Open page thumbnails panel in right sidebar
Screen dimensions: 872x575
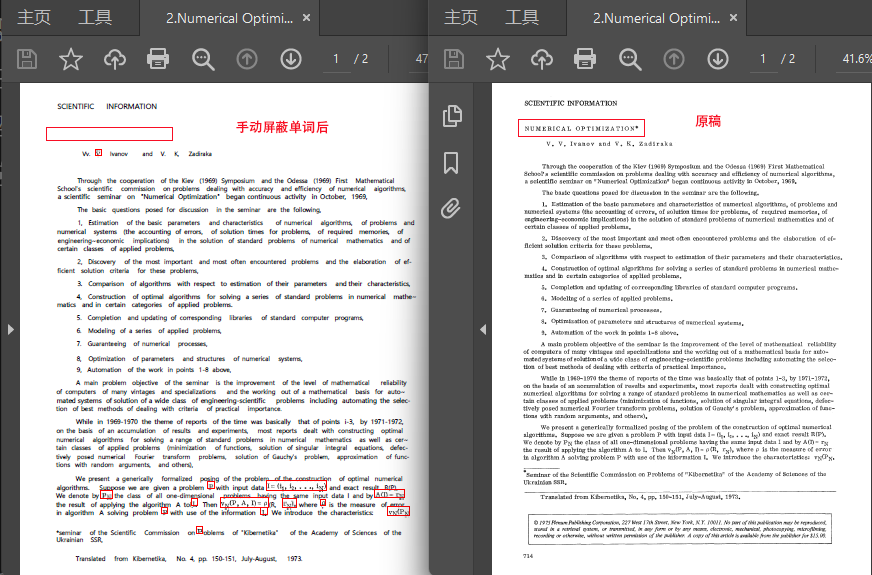(x=452, y=116)
